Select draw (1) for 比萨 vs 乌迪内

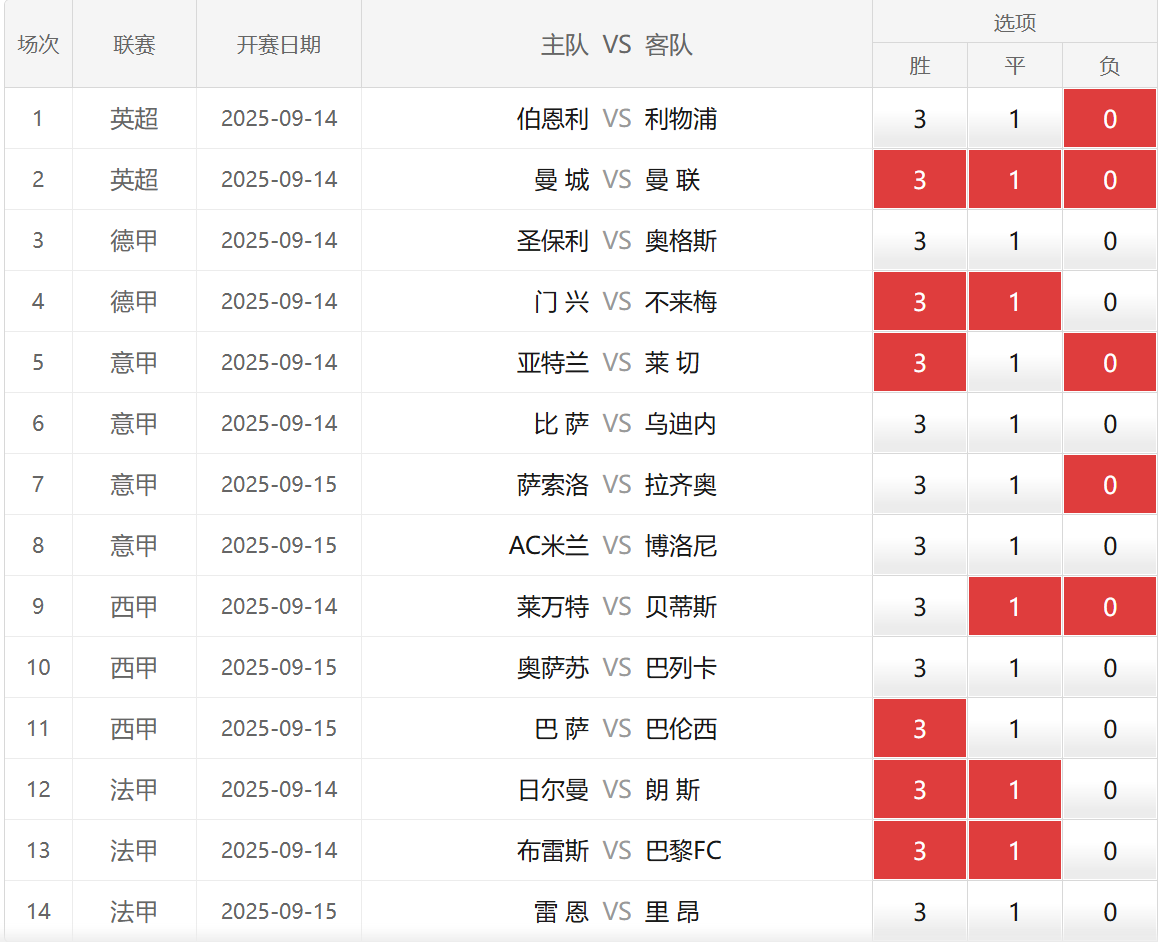pos(1015,424)
